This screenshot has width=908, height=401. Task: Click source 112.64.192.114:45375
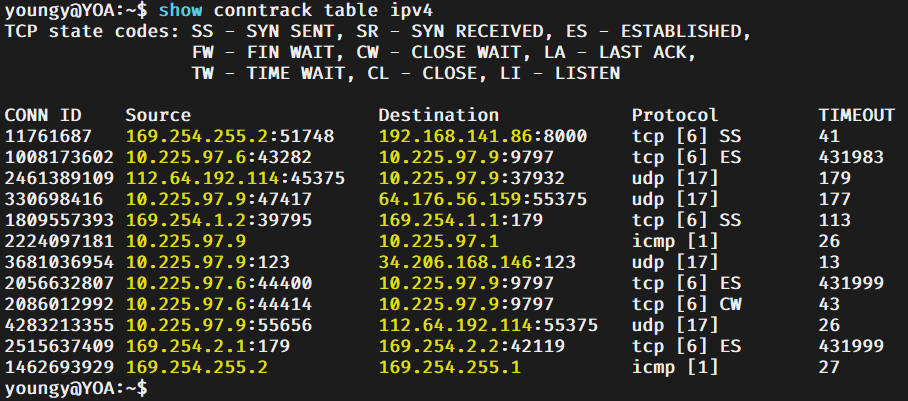[235, 178]
